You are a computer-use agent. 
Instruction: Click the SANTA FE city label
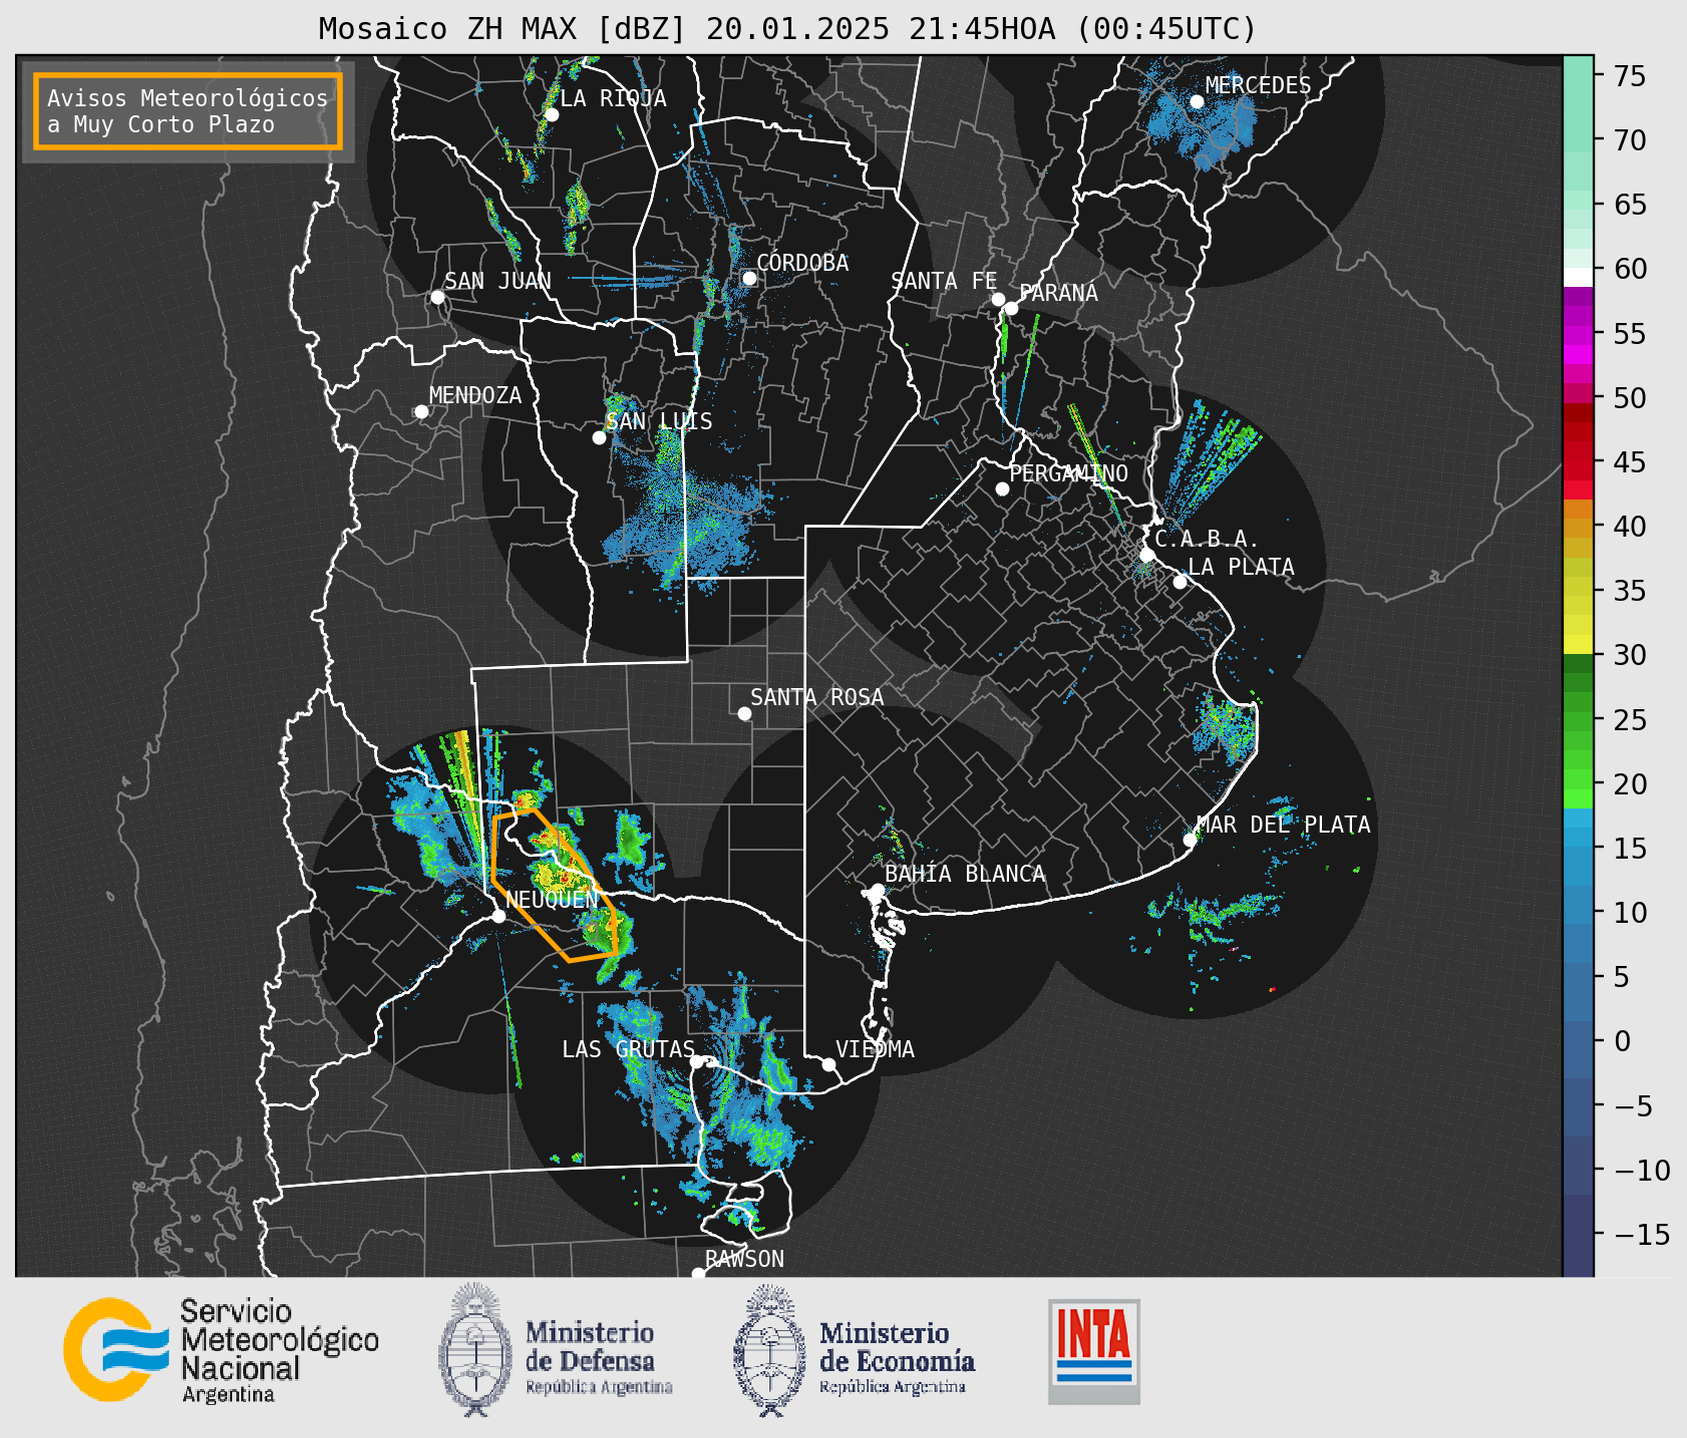pos(944,281)
